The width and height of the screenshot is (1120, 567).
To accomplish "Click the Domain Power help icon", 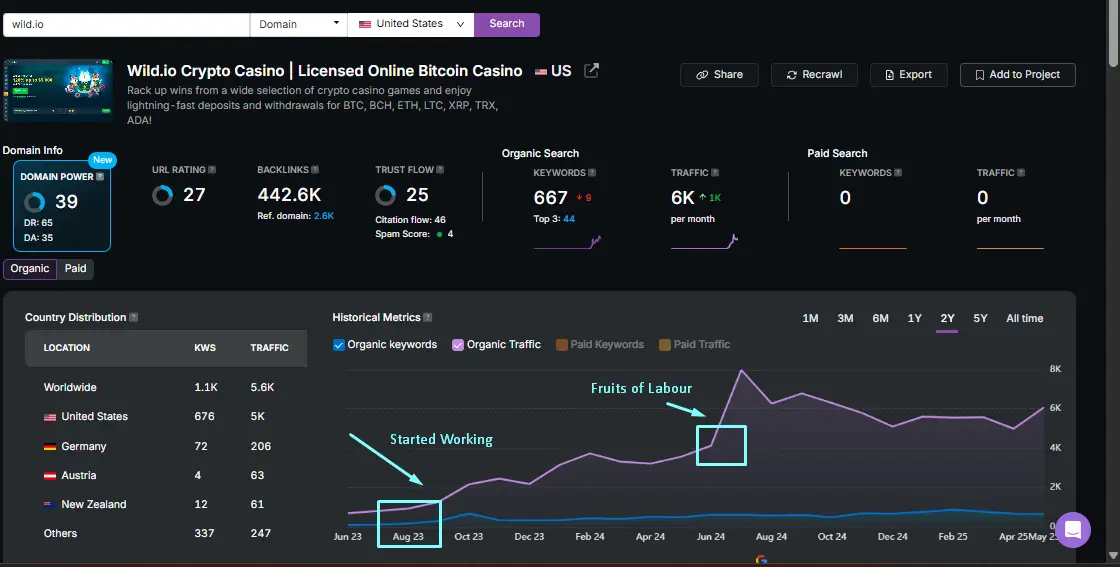I will pyautogui.click(x=100, y=176).
